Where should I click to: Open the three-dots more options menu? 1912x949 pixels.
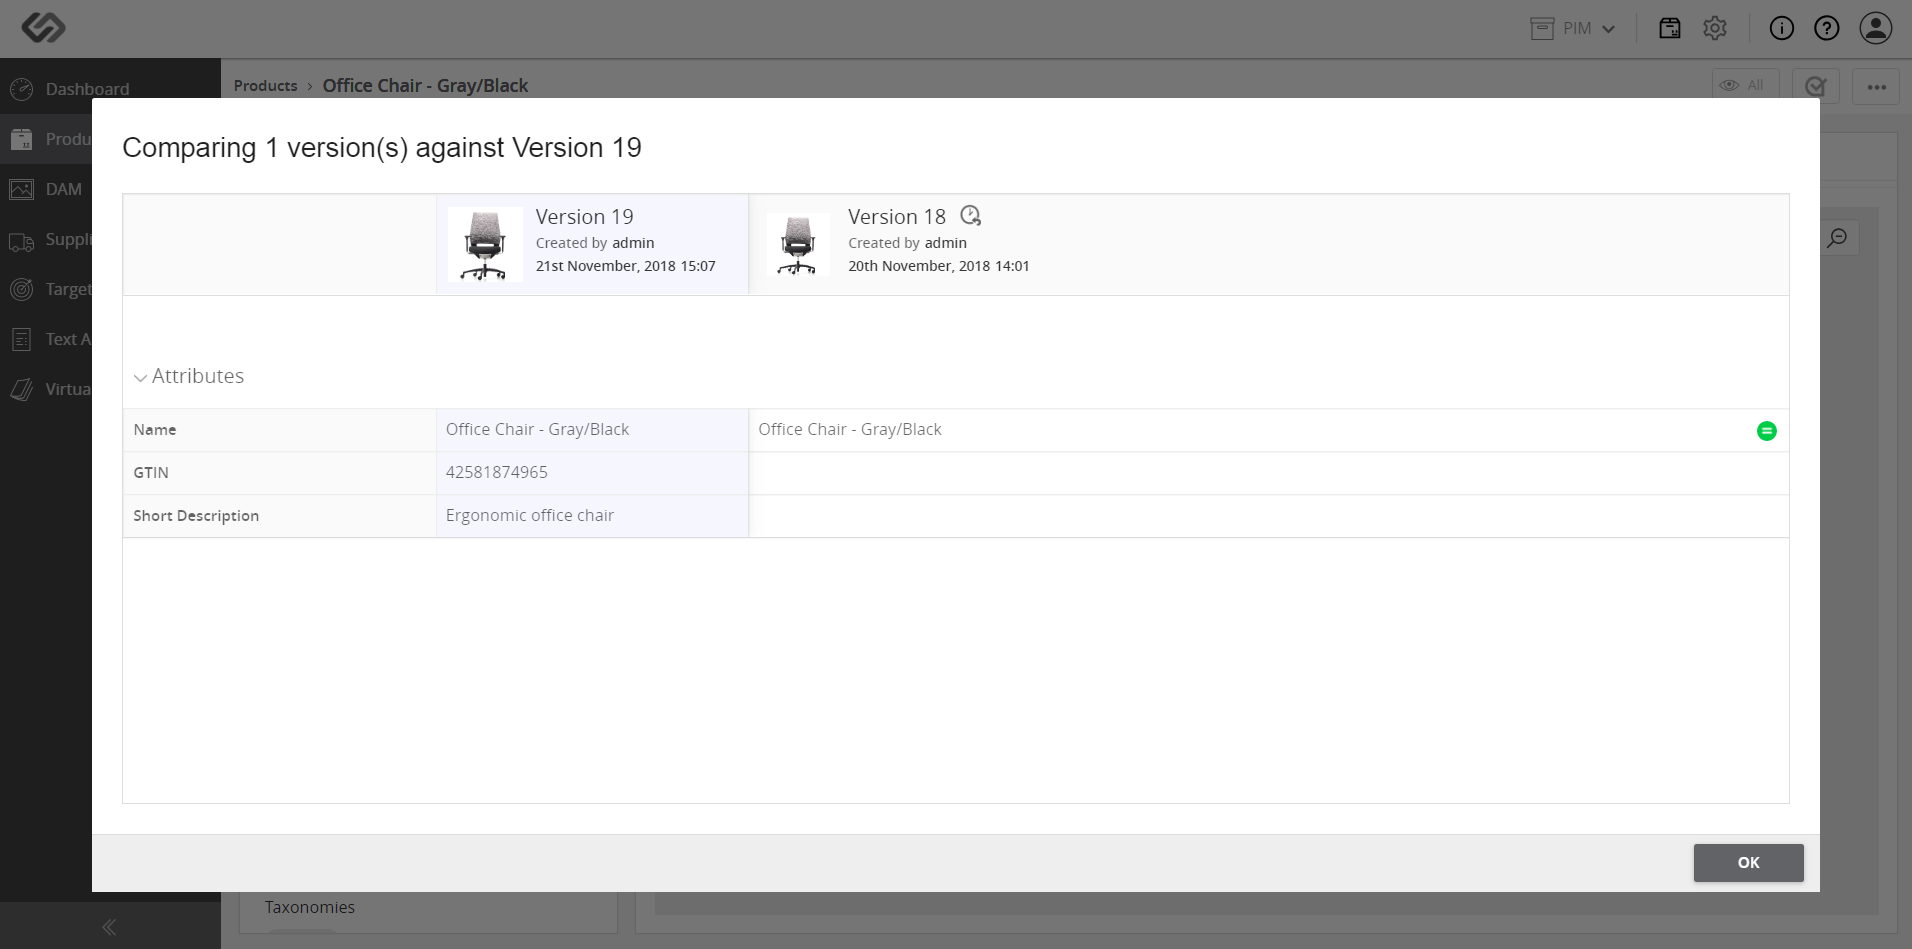(x=1876, y=87)
